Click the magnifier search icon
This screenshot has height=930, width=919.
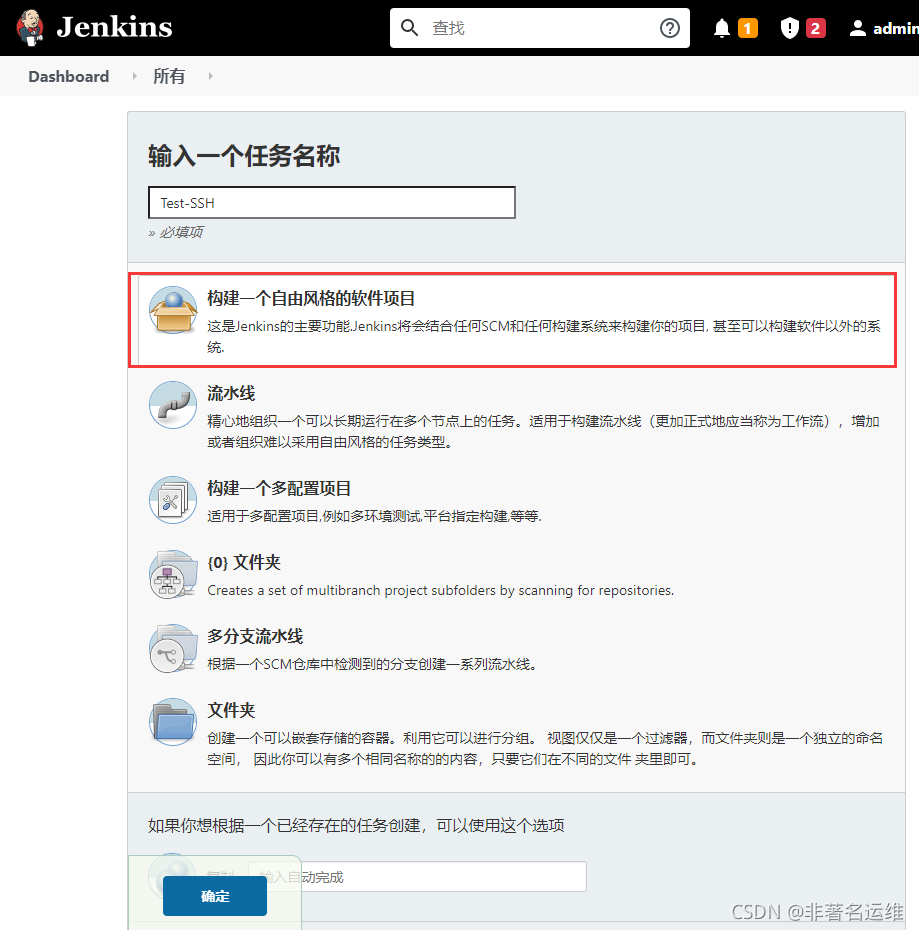409,28
